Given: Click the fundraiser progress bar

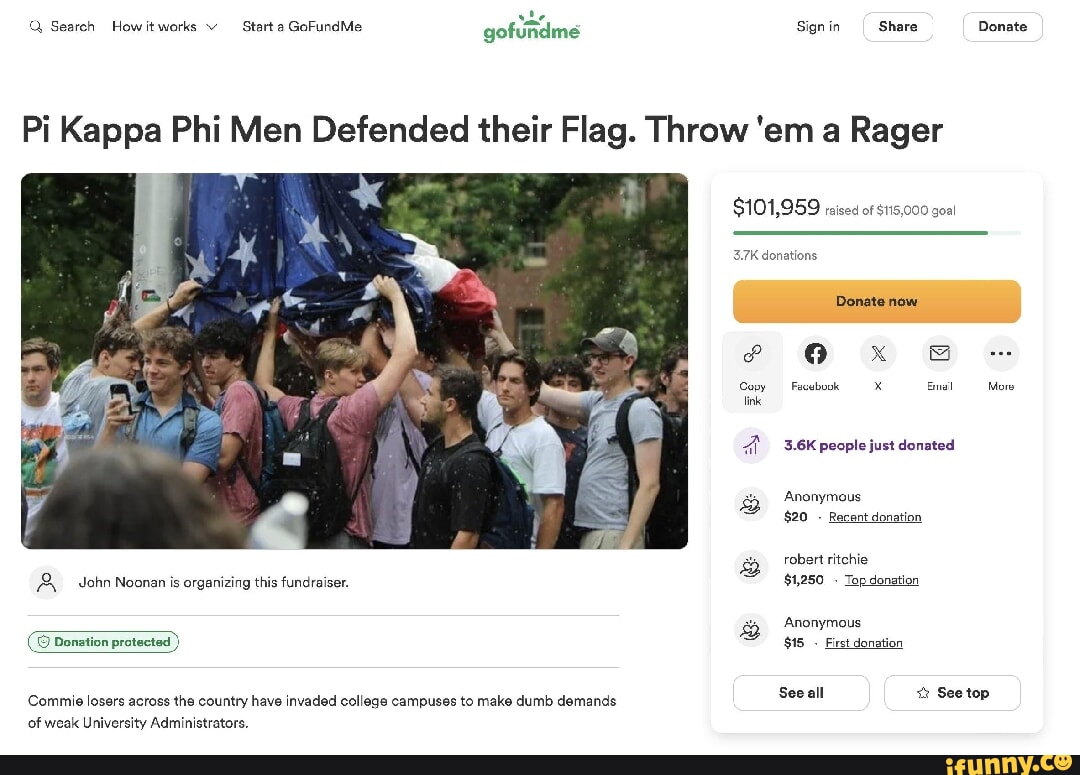Looking at the screenshot, I should pyautogui.click(x=876, y=233).
